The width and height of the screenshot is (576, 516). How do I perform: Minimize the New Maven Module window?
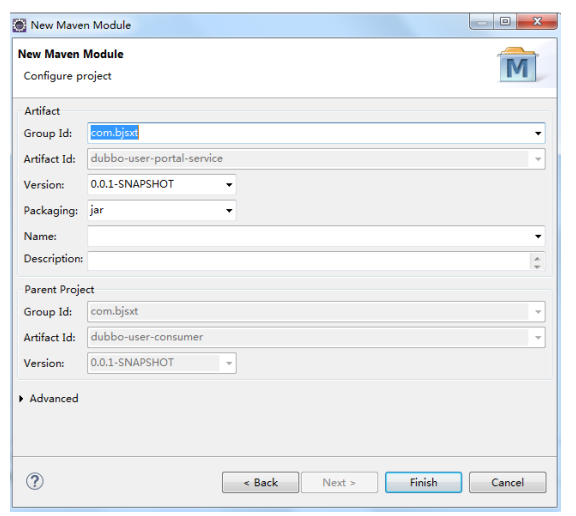coord(482,22)
